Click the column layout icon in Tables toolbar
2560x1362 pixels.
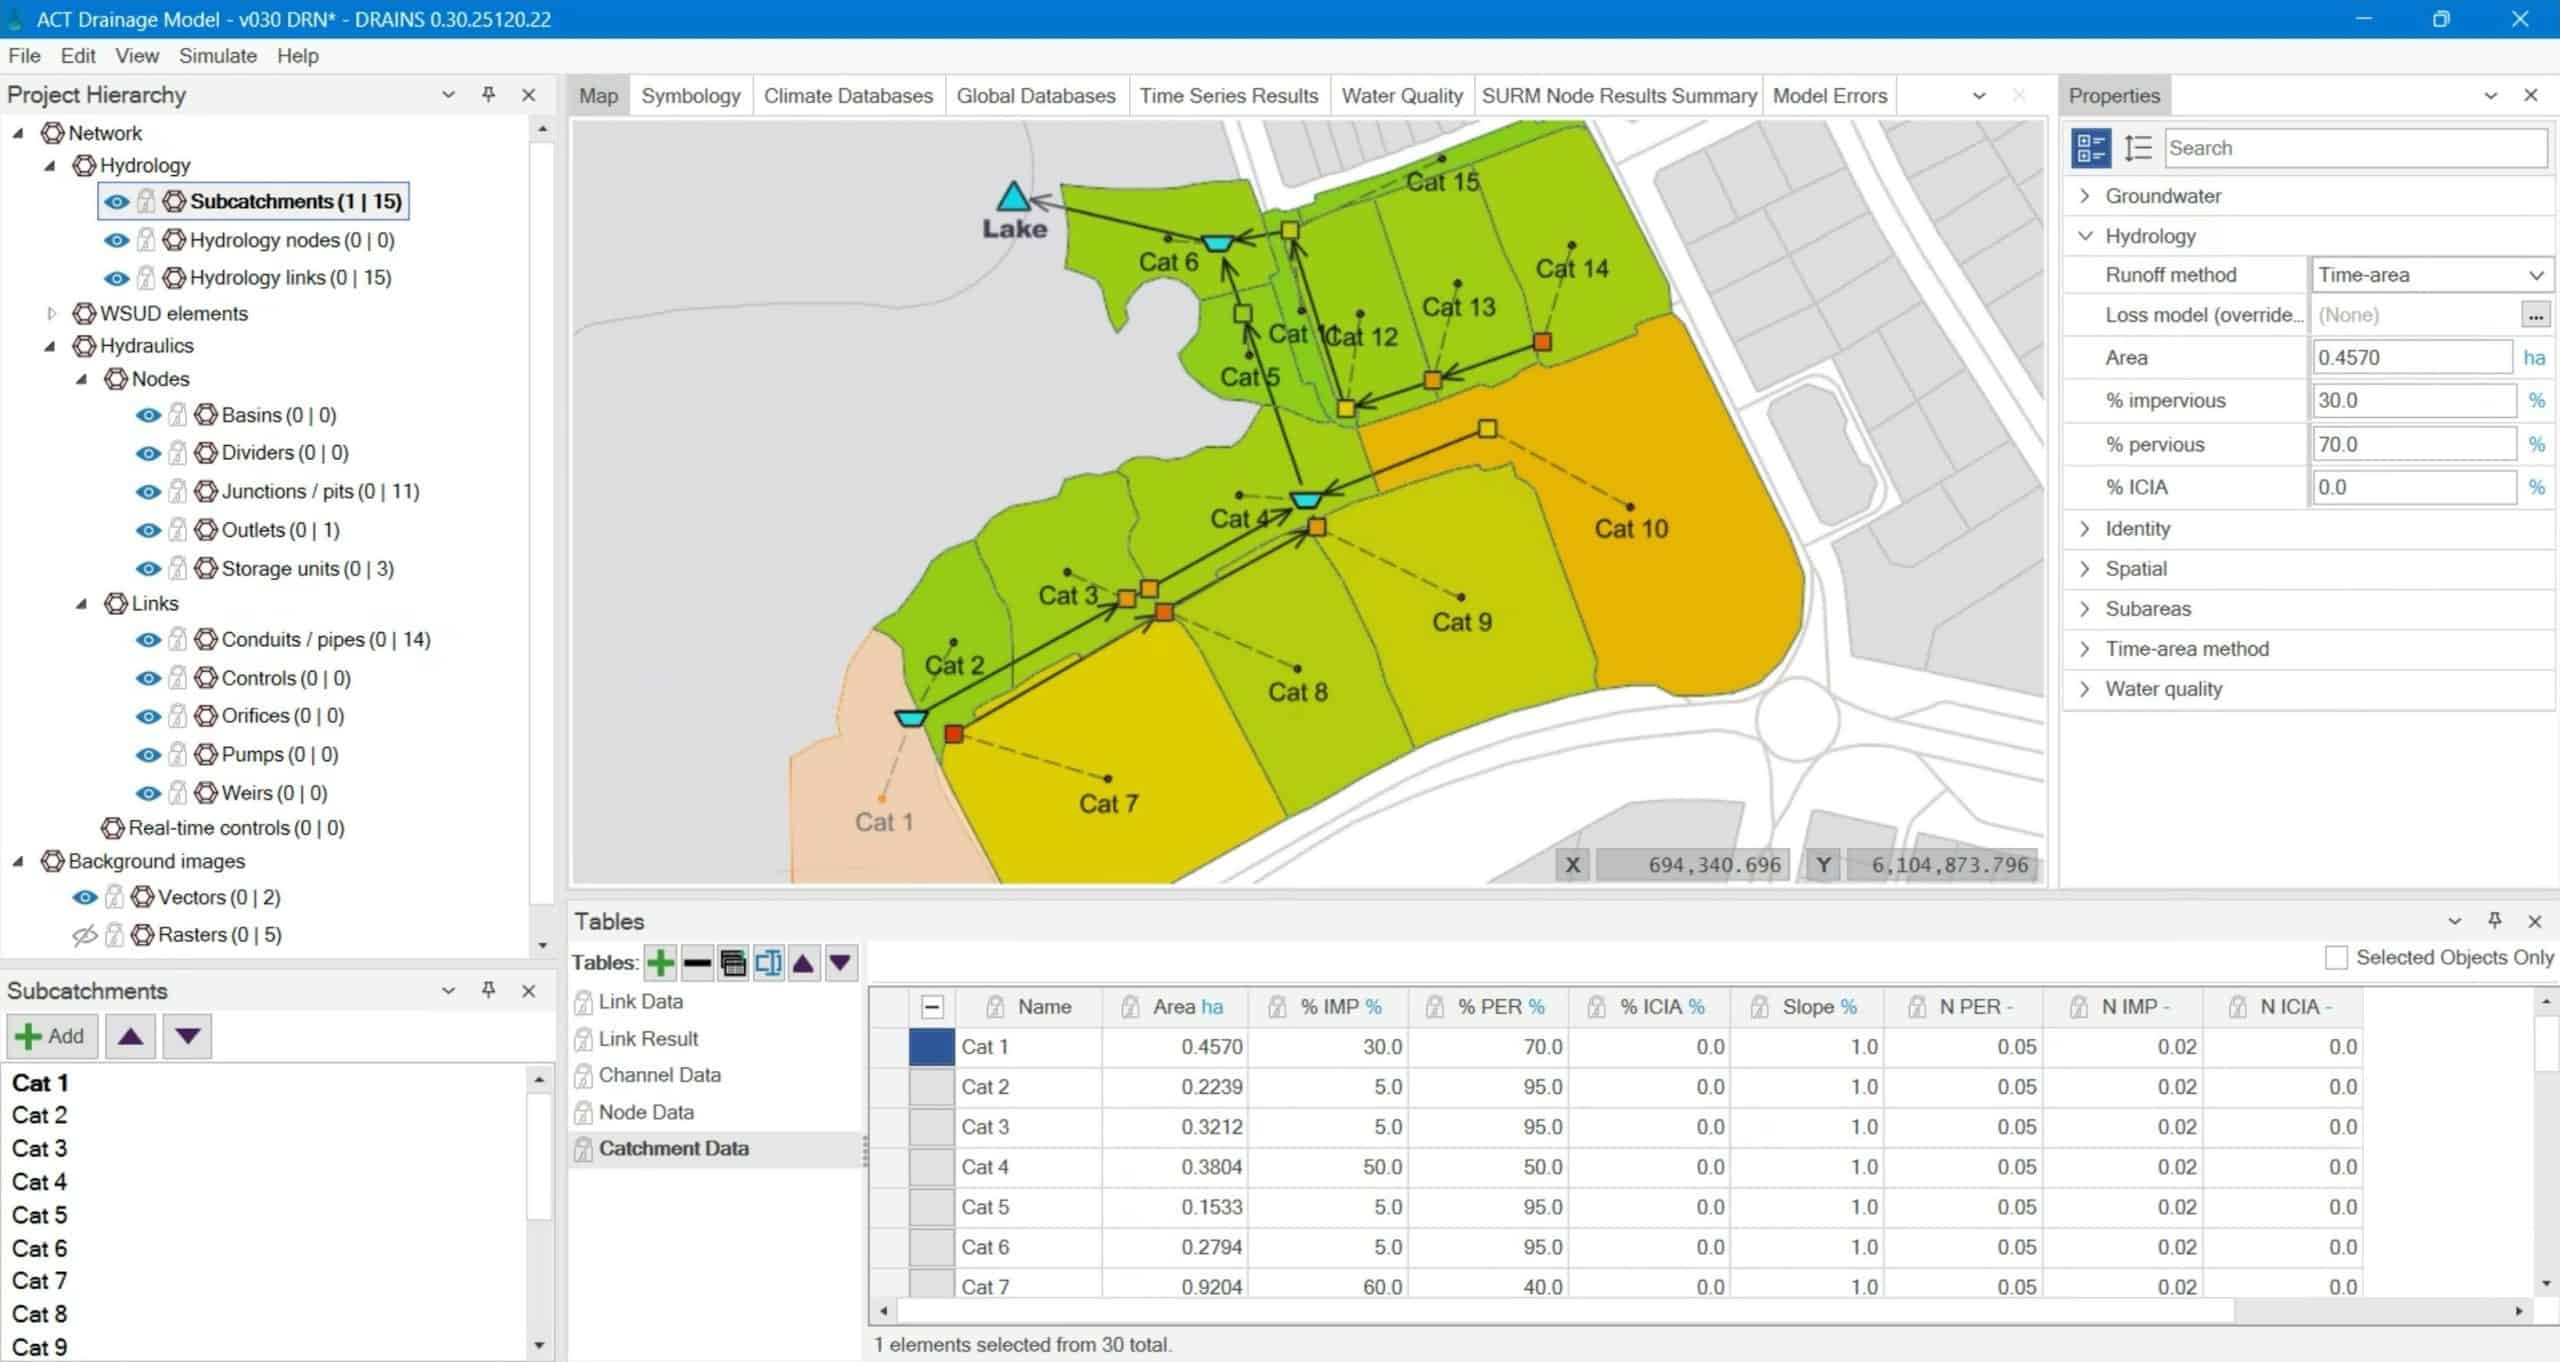[x=768, y=963]
